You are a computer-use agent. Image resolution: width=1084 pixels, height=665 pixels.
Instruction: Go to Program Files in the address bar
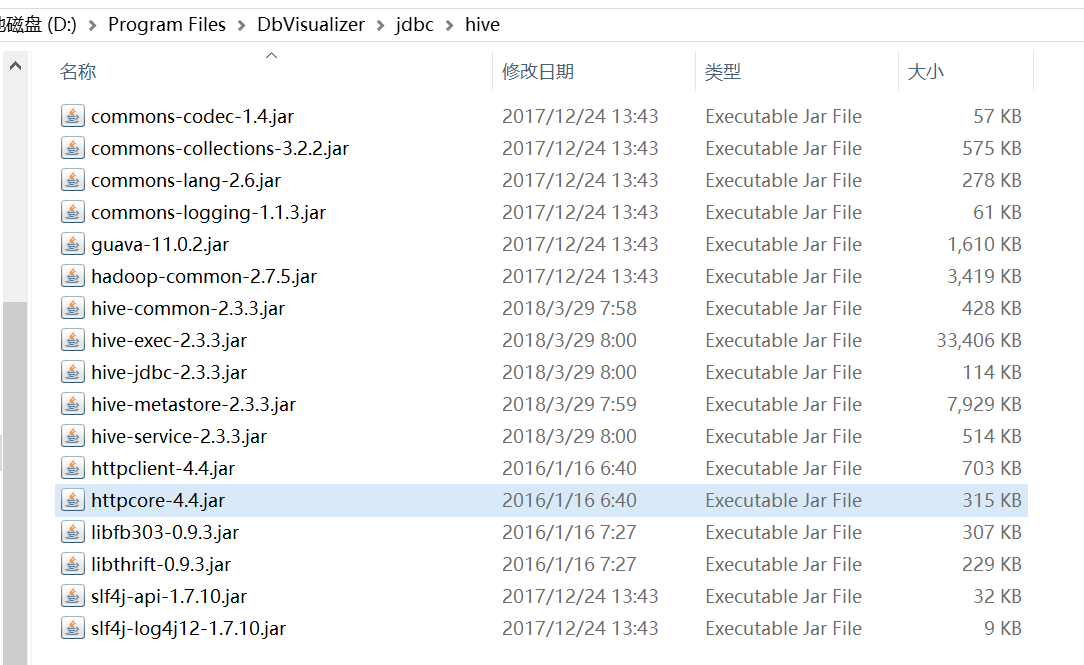pyautogui.click(x=167, y=25)
